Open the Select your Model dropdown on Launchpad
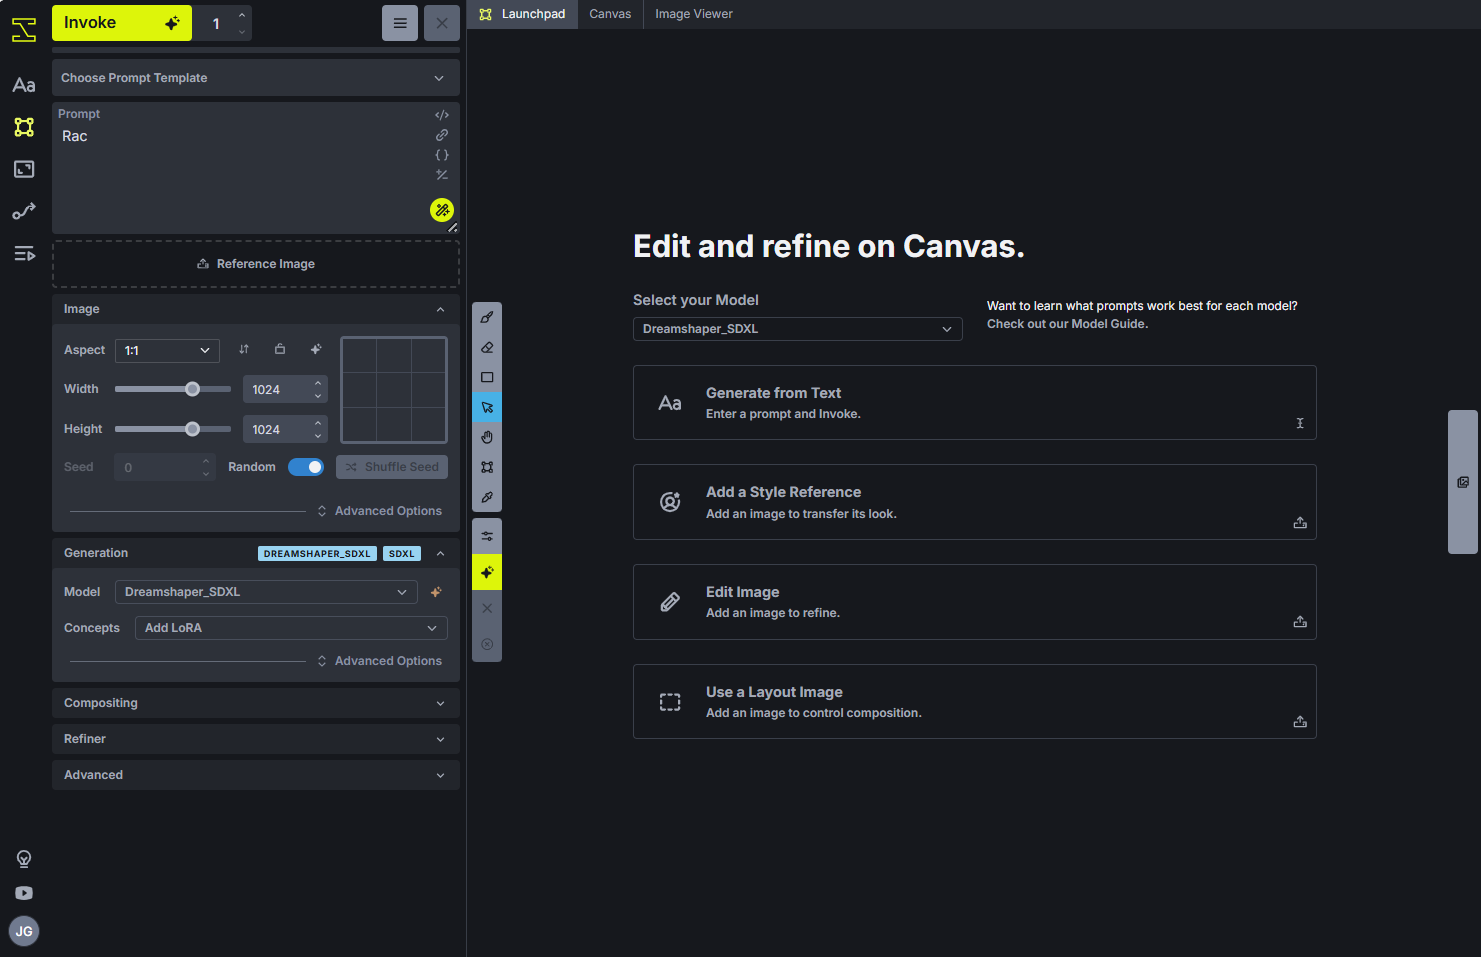The height and width of the screenshot is (957, 1481). point(798,329)
